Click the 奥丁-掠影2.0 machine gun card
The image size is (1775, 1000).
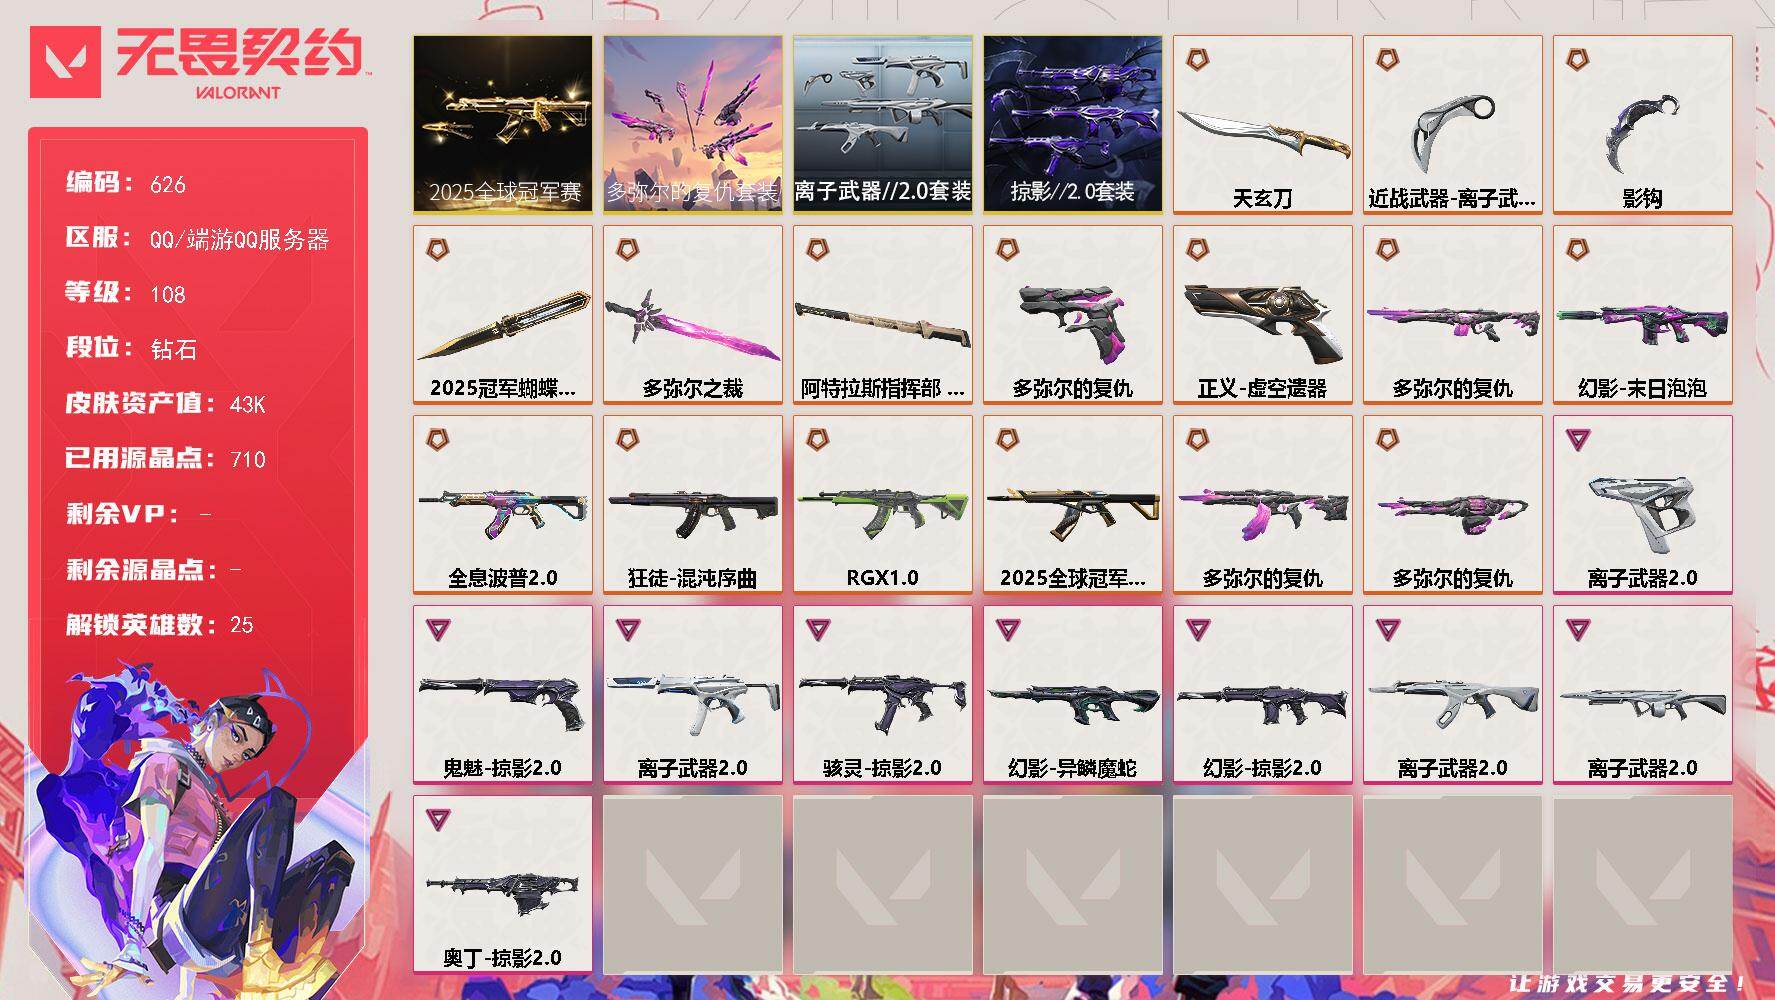coord(503,884)
